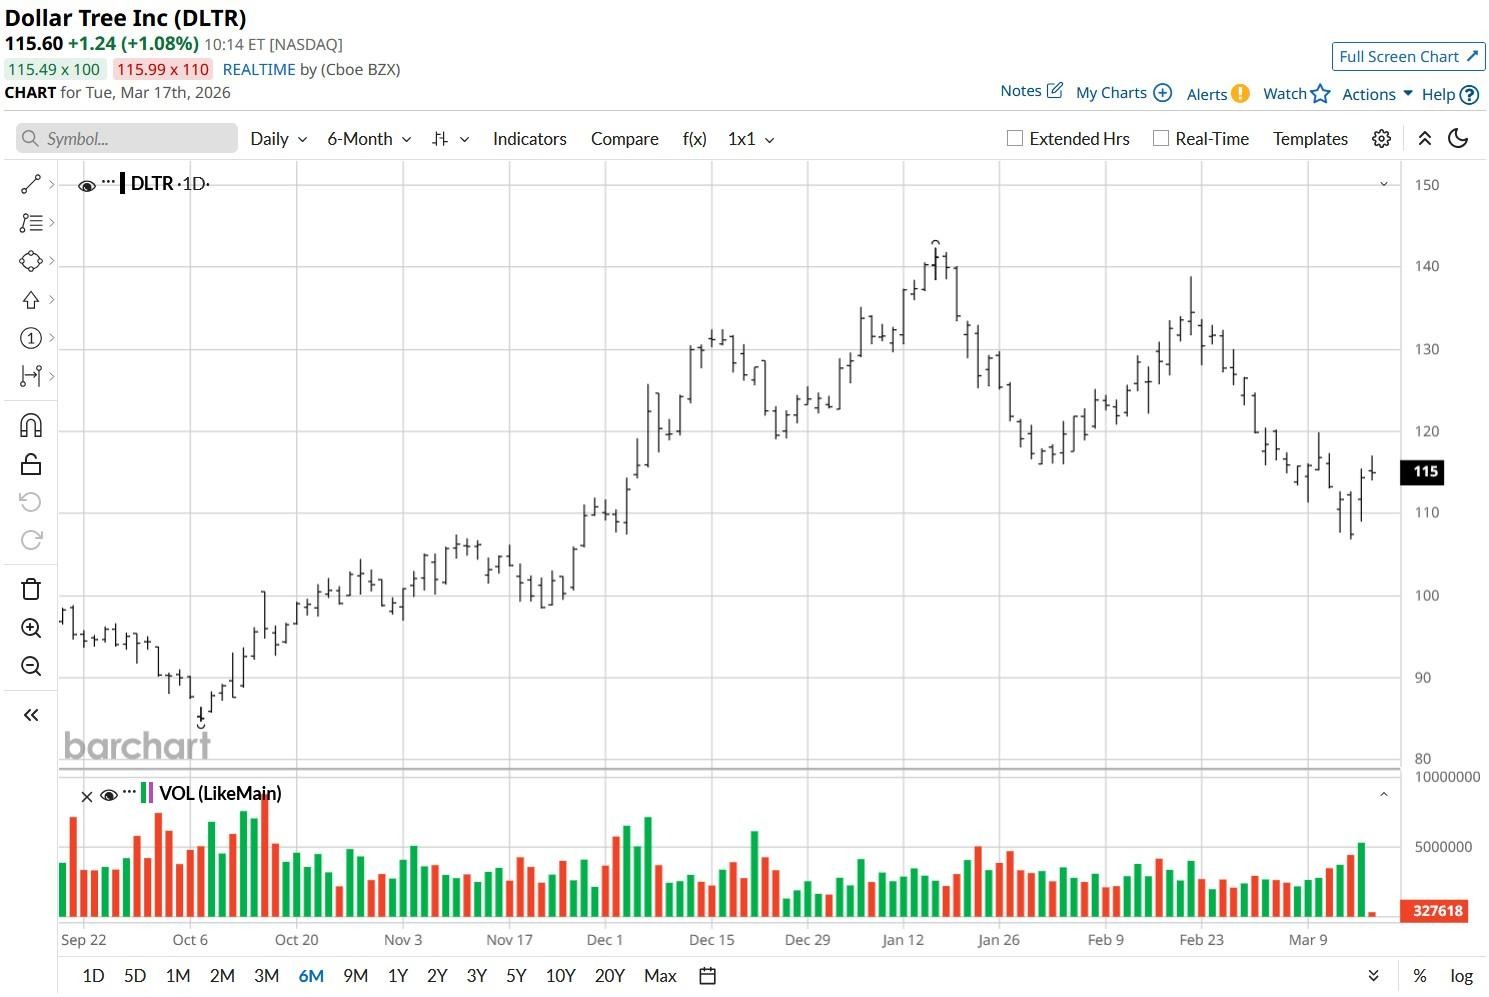The width and height of the screenshot is (1489, 997).
Task: Open DLTR series options menu
Action: coord(108,181)
